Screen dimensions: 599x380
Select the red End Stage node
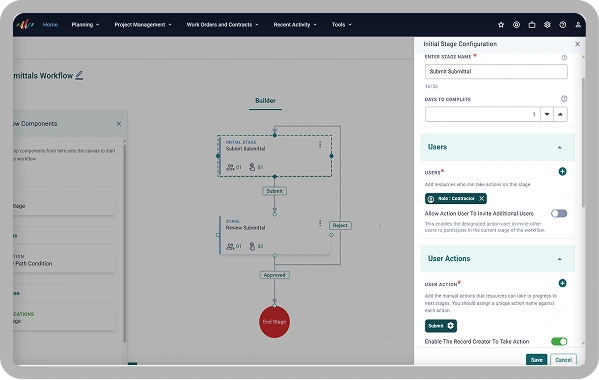pos(274,322)
